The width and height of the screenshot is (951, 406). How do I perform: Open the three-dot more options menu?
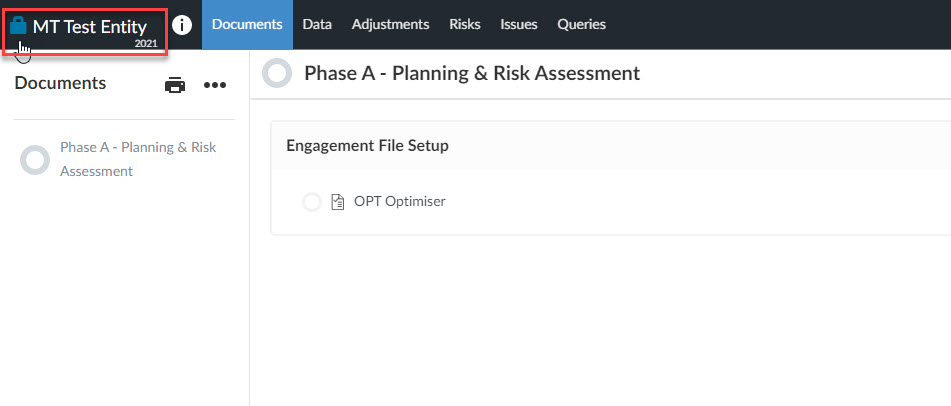tap(215, 86)
